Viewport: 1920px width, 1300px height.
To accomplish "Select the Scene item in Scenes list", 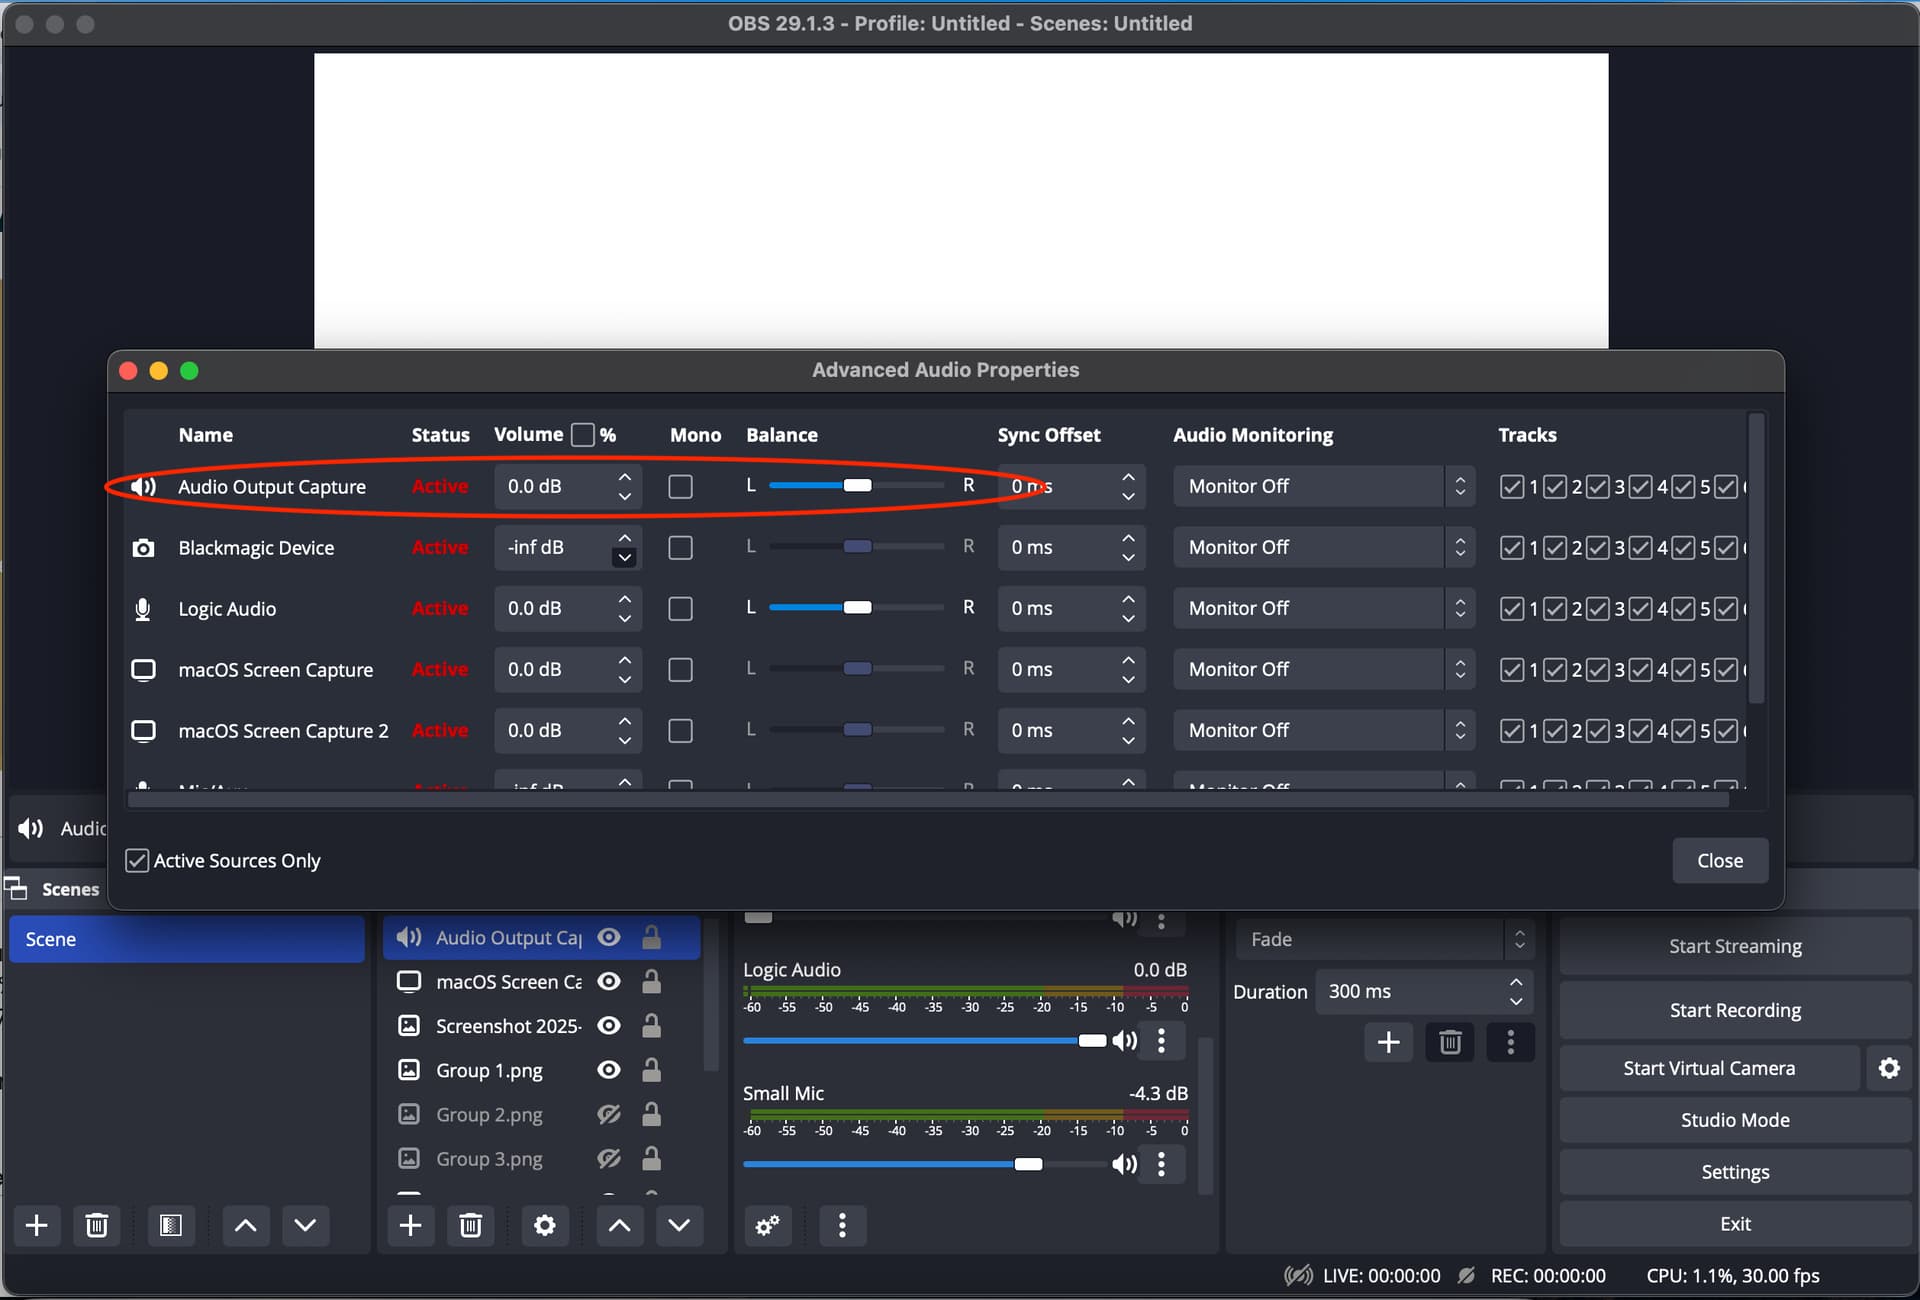I will click(x=186, y=939).
